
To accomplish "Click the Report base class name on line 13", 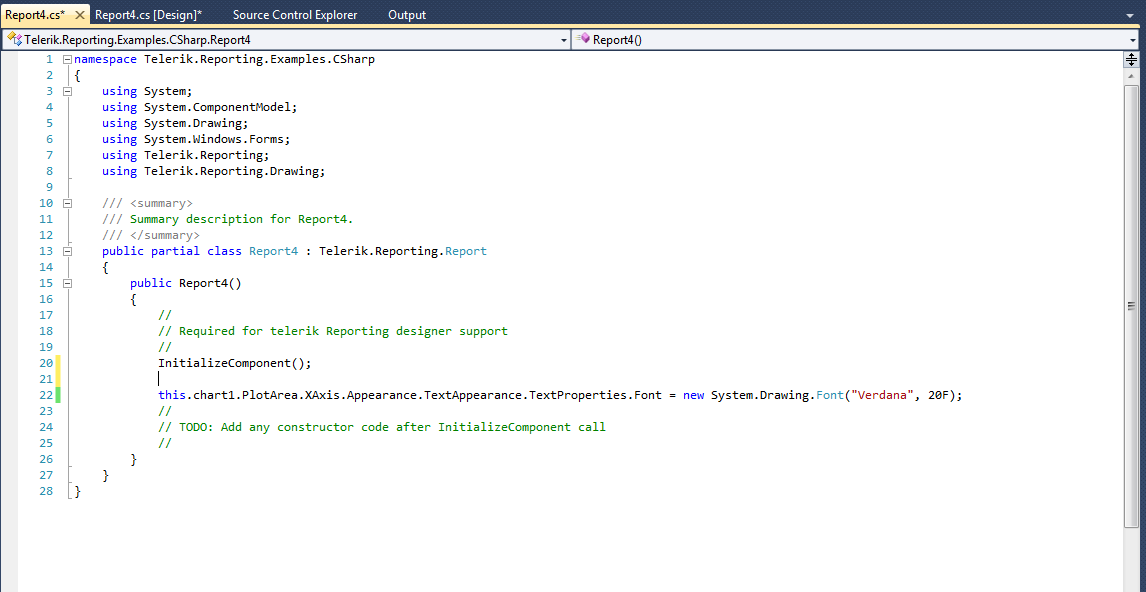I will click(x=466, y=251).
